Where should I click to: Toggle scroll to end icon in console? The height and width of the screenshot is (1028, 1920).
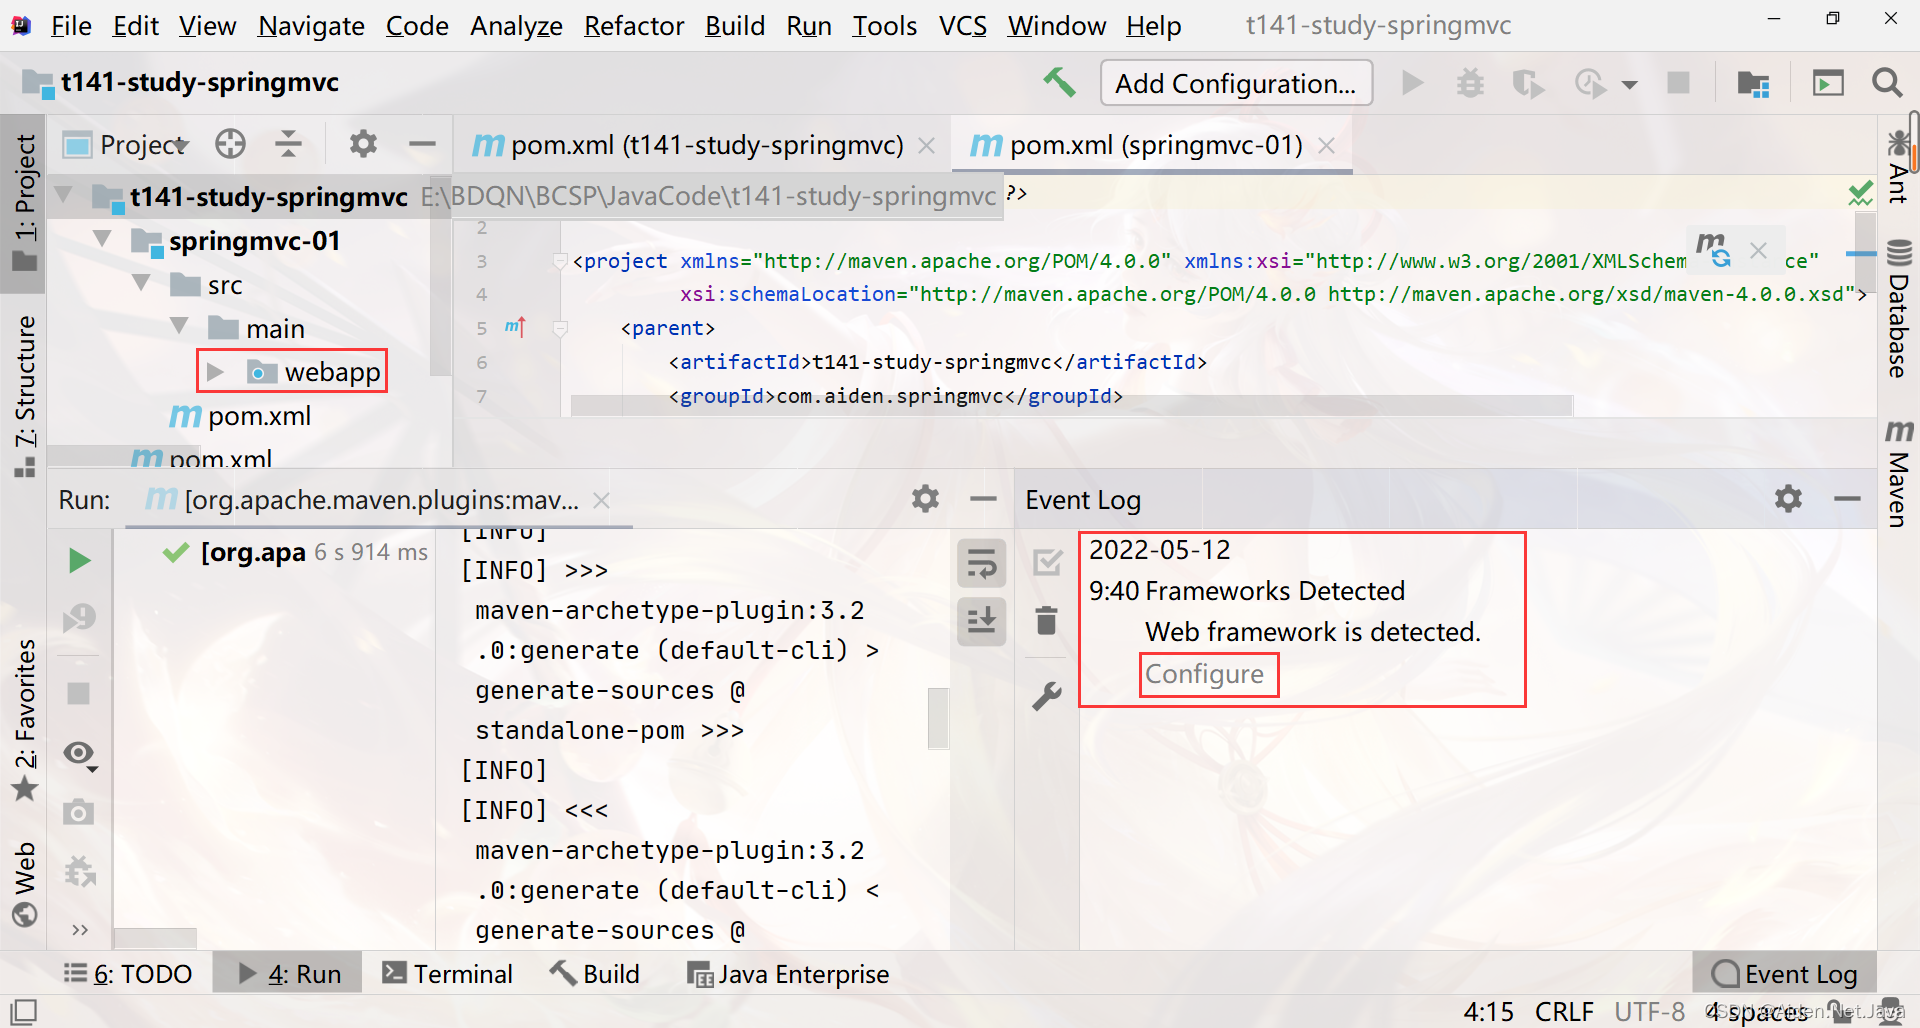[981, 621]
